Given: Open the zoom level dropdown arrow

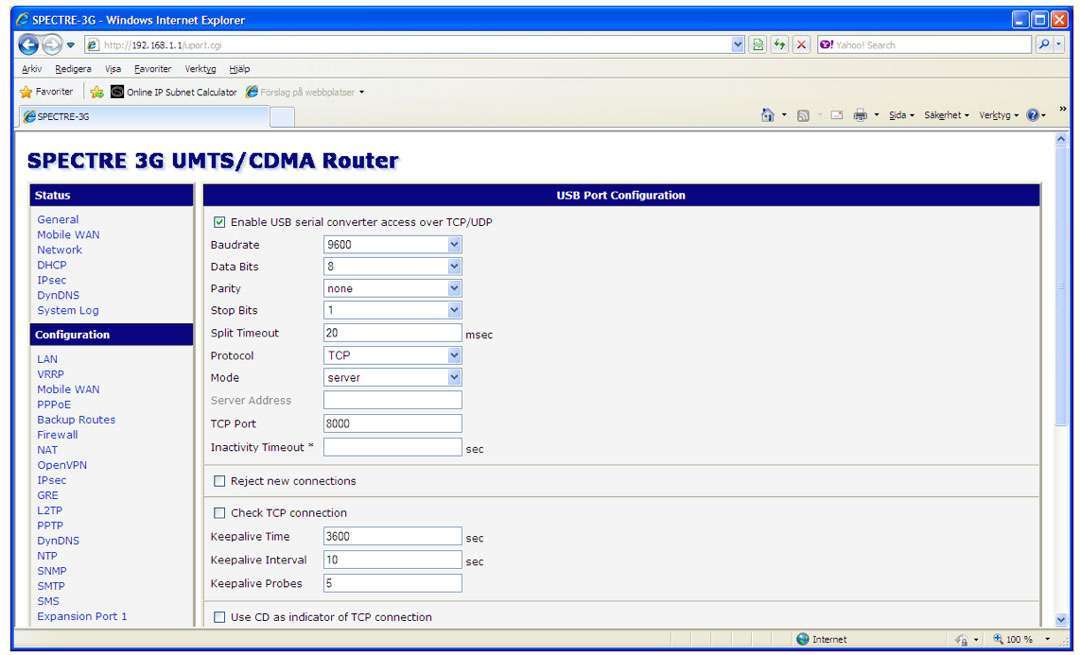Looking at the screenshot, I should coord(1048,639).
